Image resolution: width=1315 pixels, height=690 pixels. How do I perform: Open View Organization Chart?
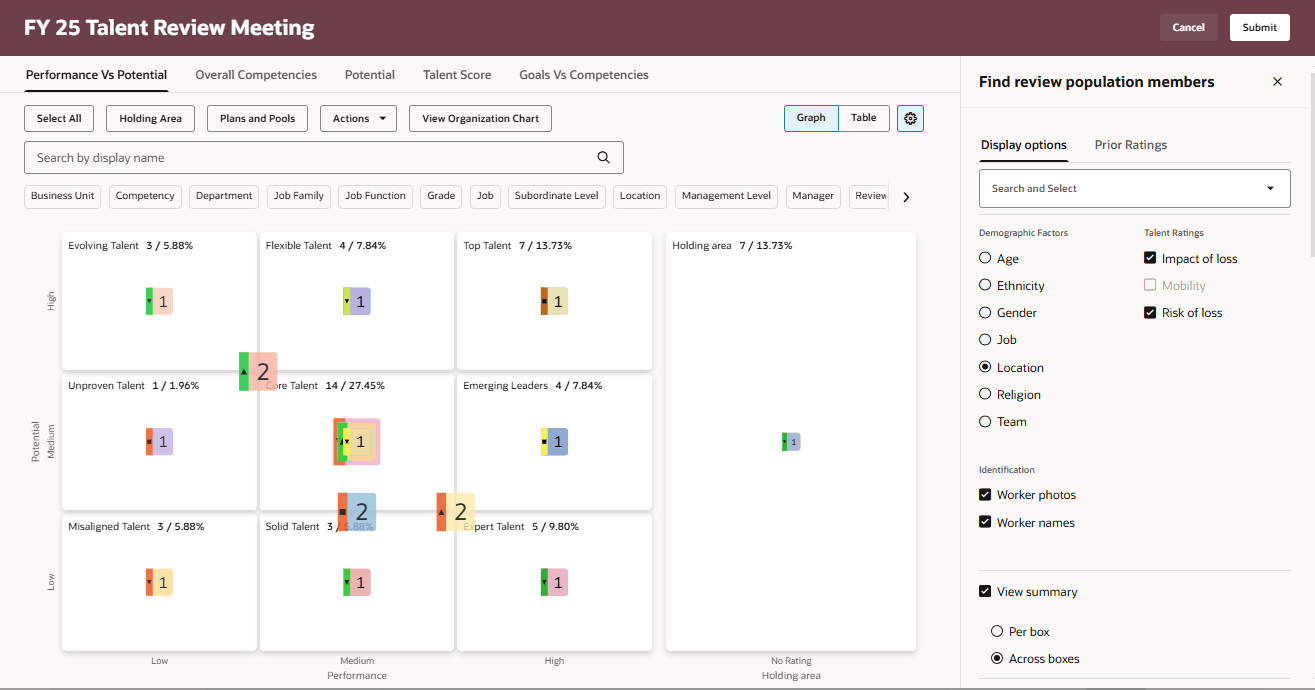(x=479, y=118)
